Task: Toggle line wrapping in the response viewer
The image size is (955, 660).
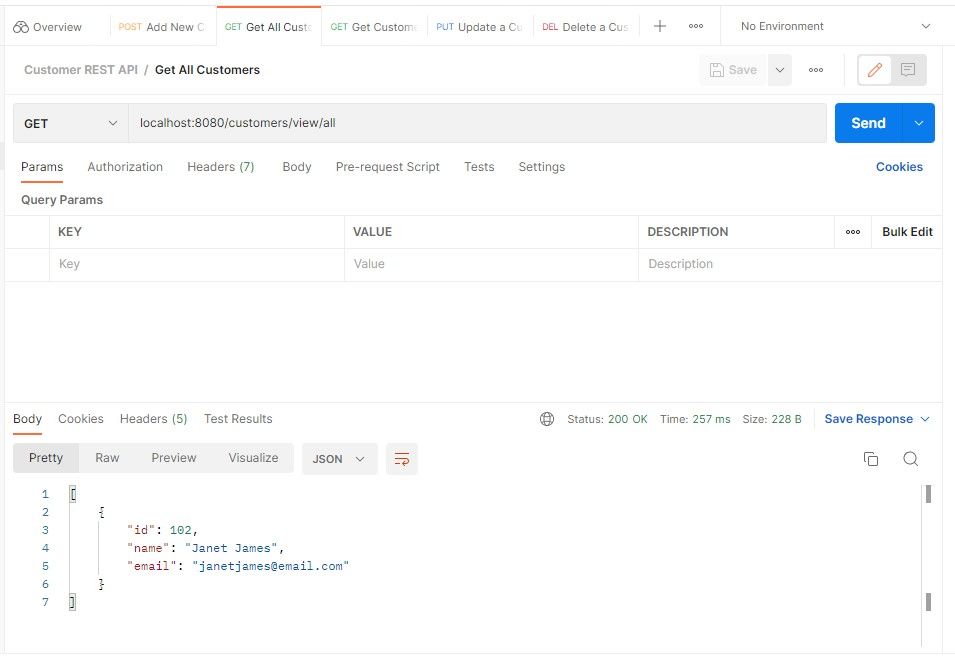Action: pyautogui.click(x=402, y=458)
